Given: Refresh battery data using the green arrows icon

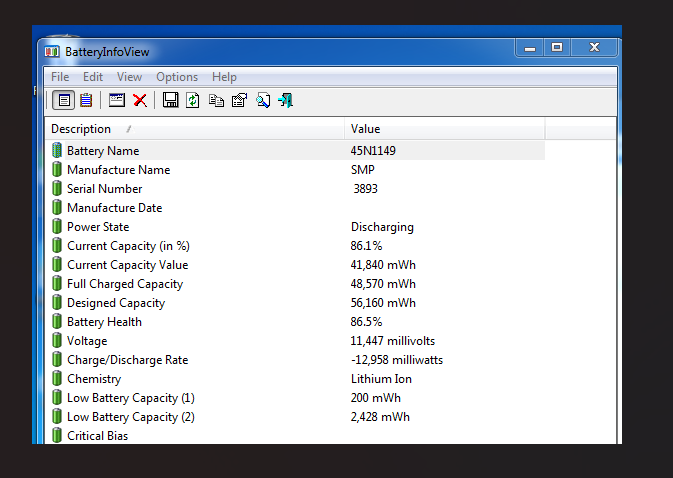Looking at the screenshot, I should tap(193, 100).
